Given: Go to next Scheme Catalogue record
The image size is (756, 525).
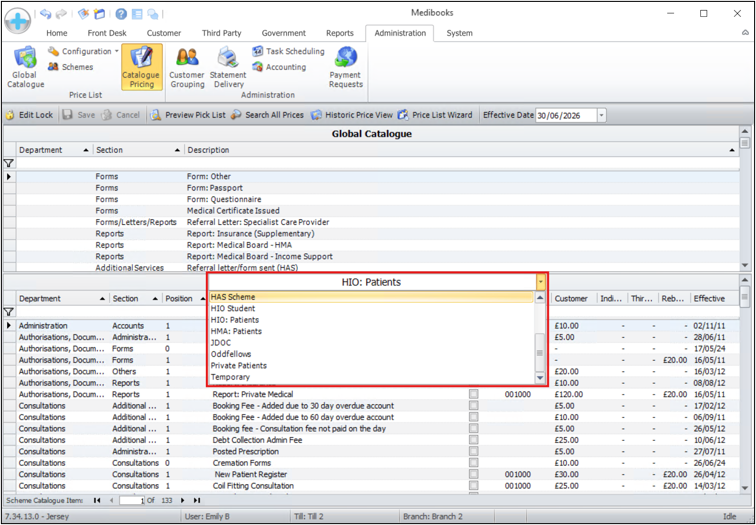Looking at the screenshot, I should [x=183, y=500].
